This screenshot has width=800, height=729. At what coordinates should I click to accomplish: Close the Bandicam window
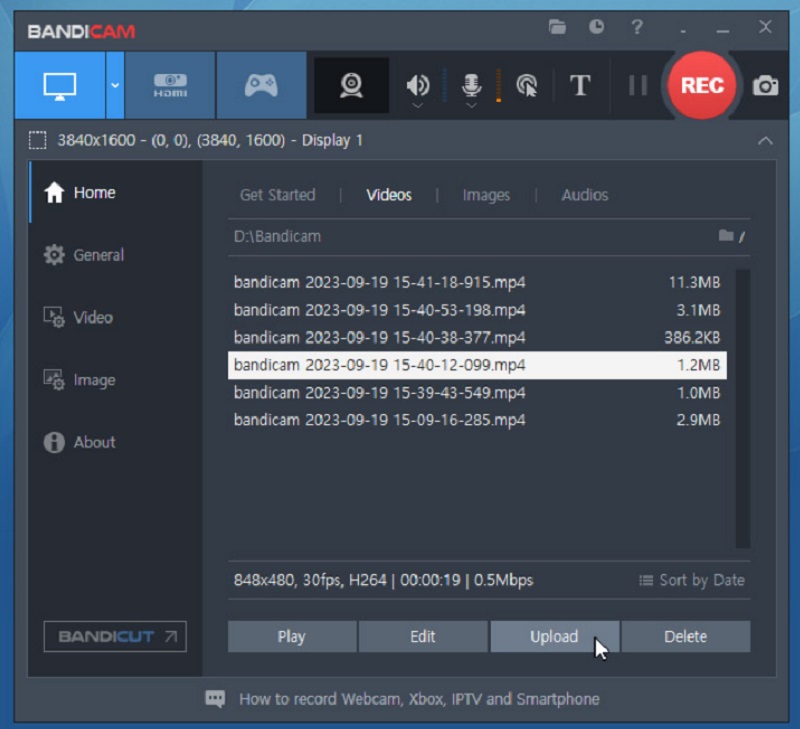click(765, 27)
